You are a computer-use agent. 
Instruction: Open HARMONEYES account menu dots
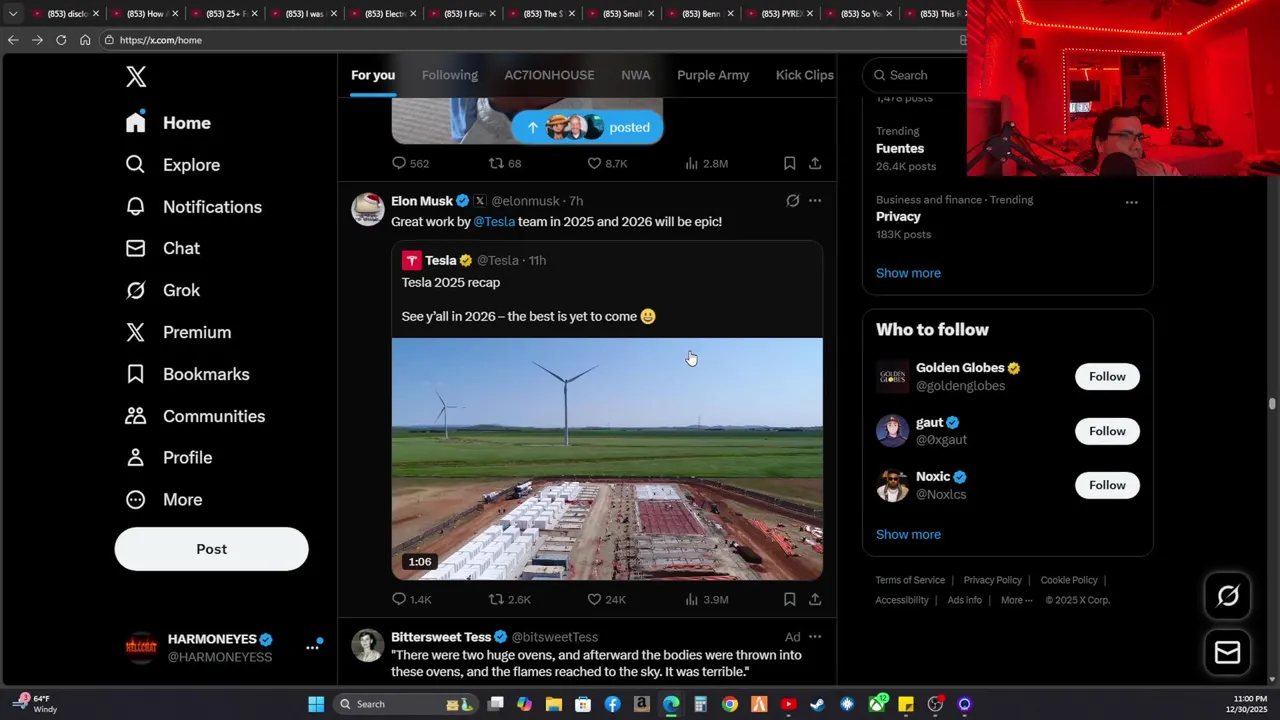tap(312, 647)
